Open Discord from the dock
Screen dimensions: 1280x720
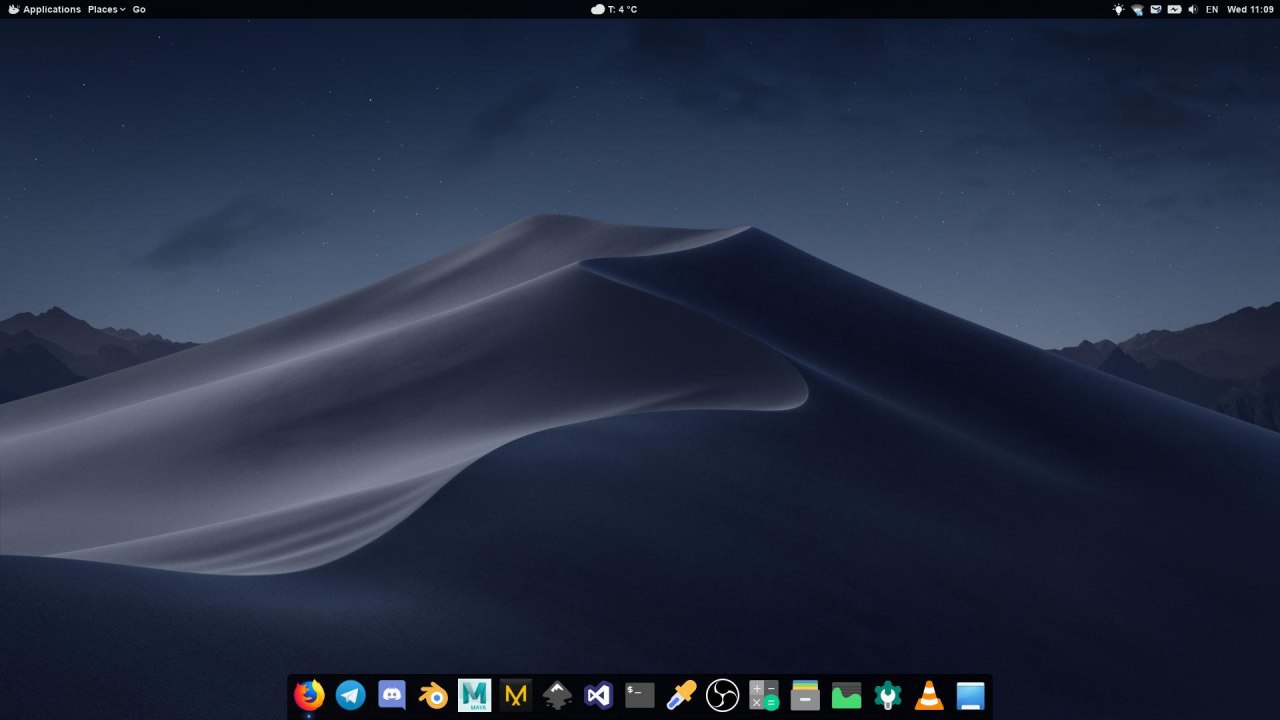click(x=392, y=694)
